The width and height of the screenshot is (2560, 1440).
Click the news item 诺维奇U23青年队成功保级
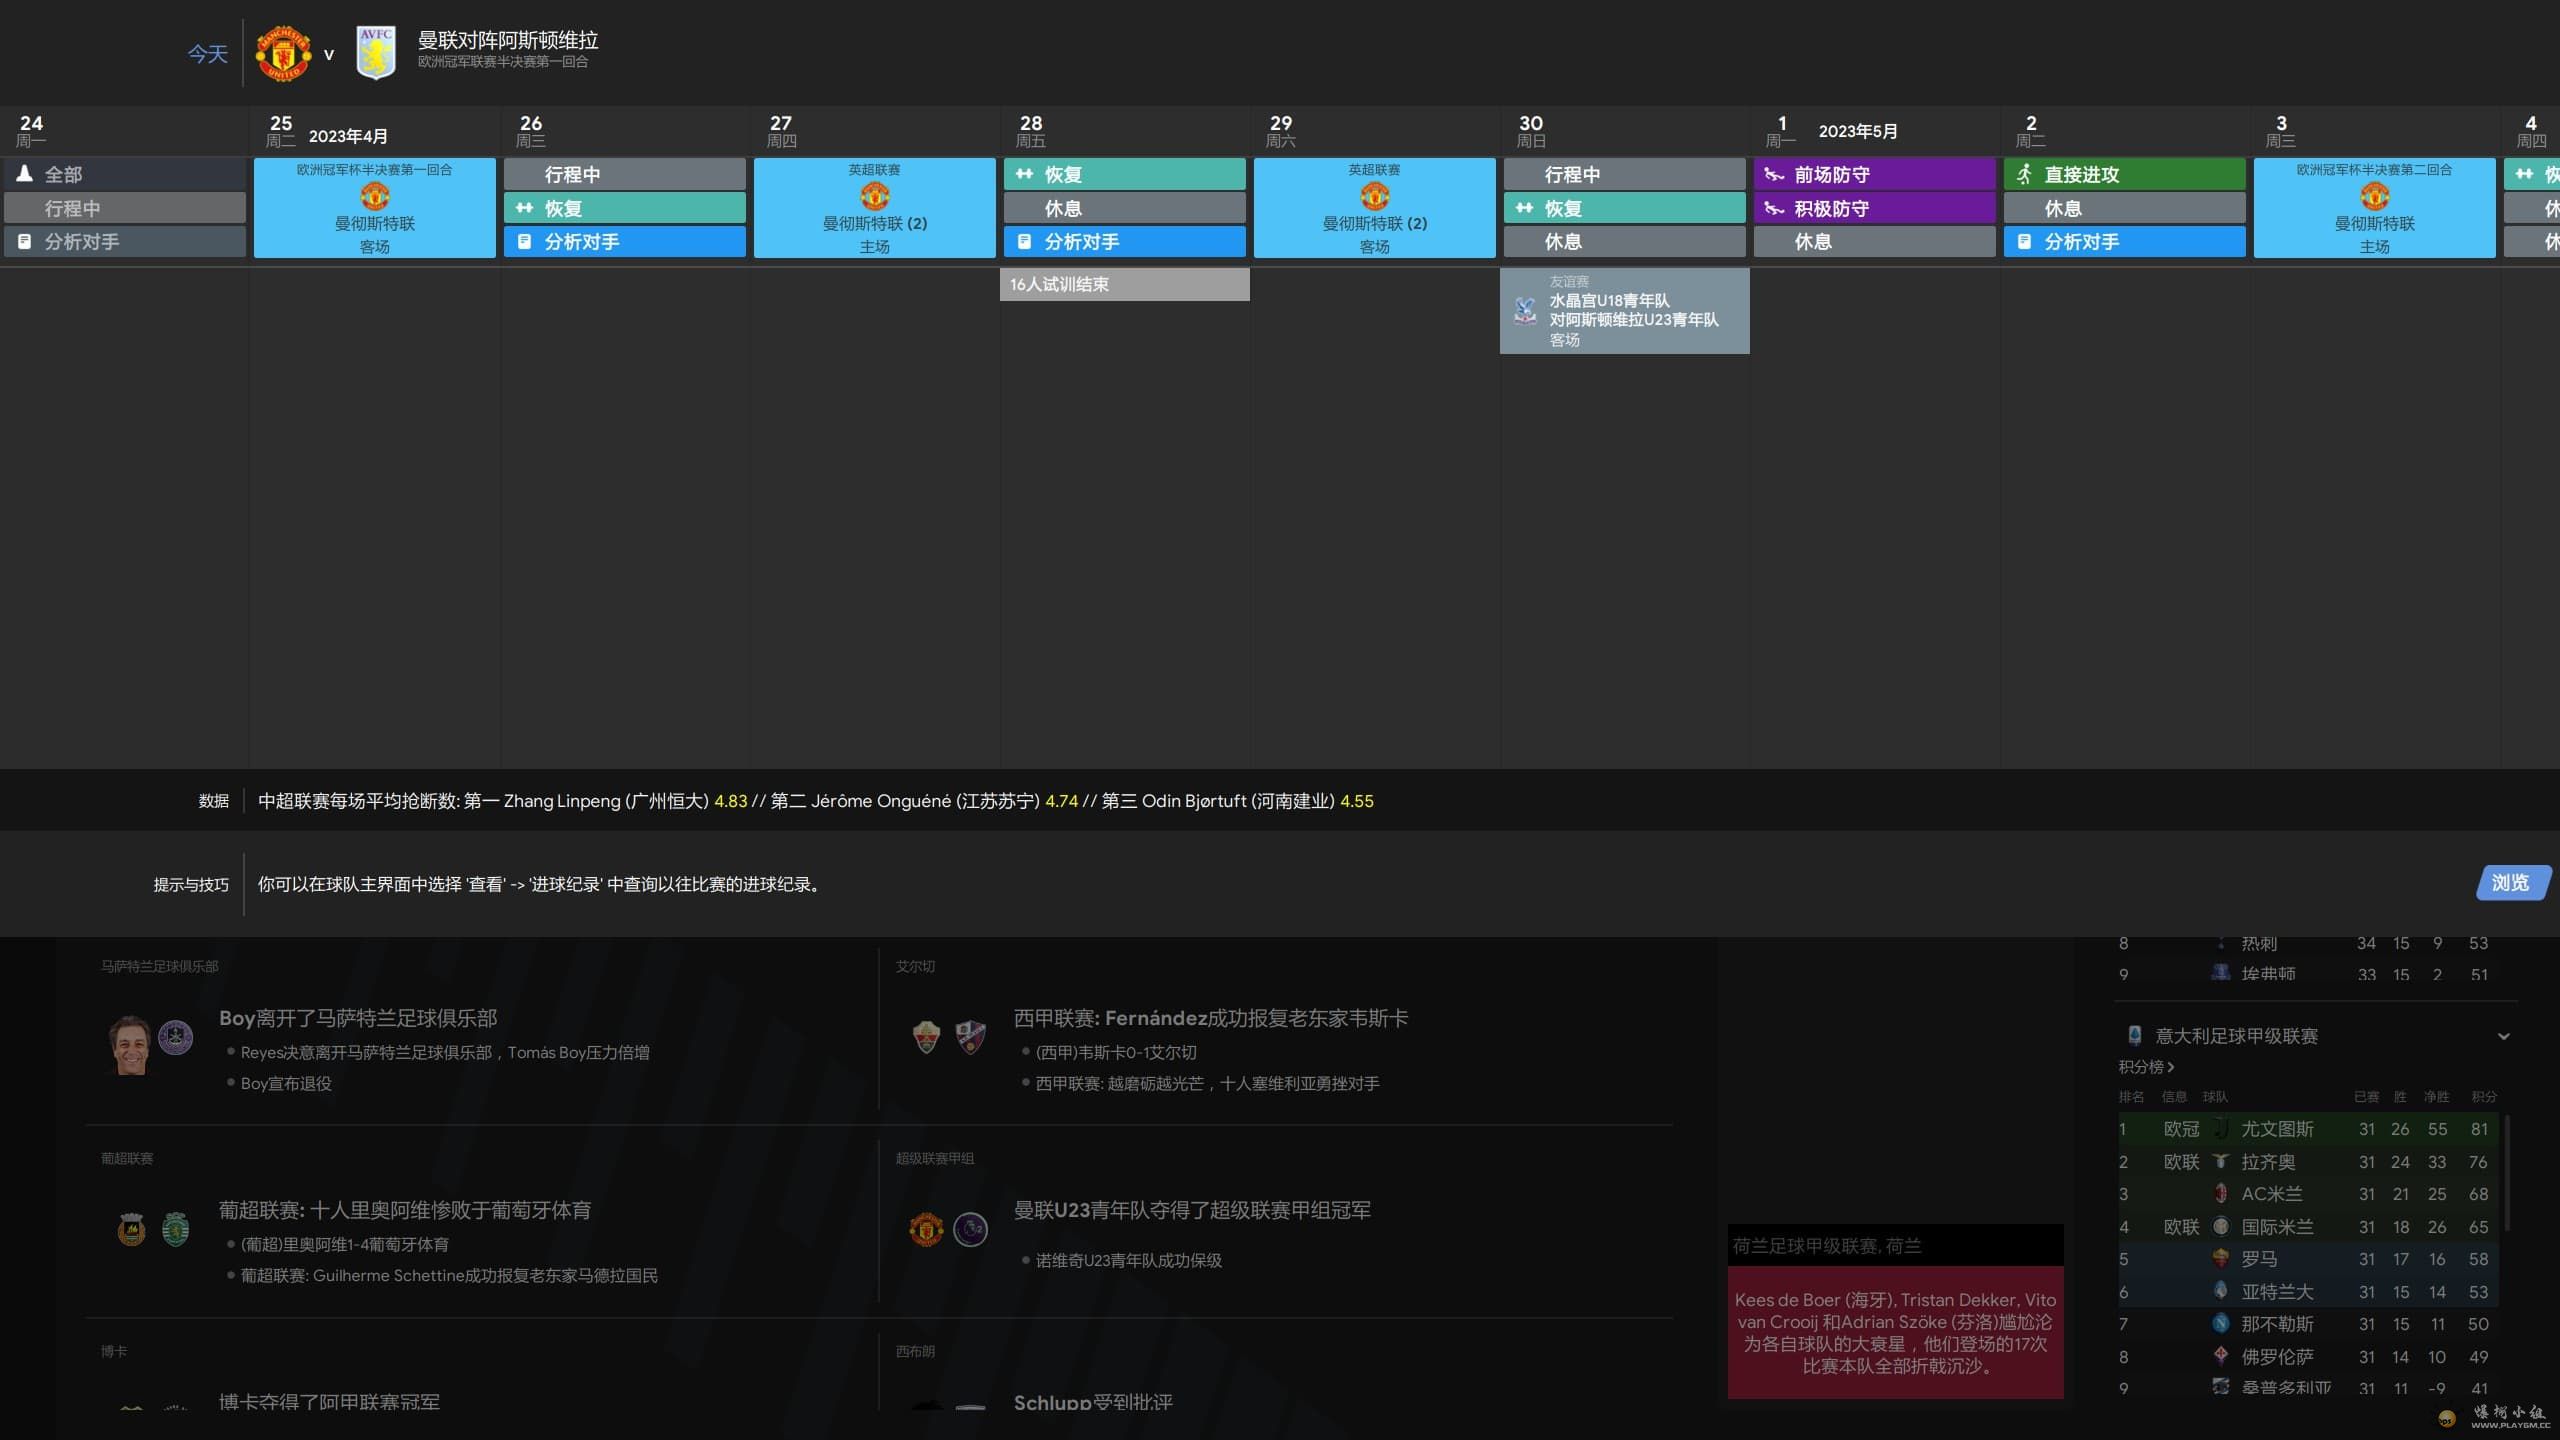[1129, 1260]
